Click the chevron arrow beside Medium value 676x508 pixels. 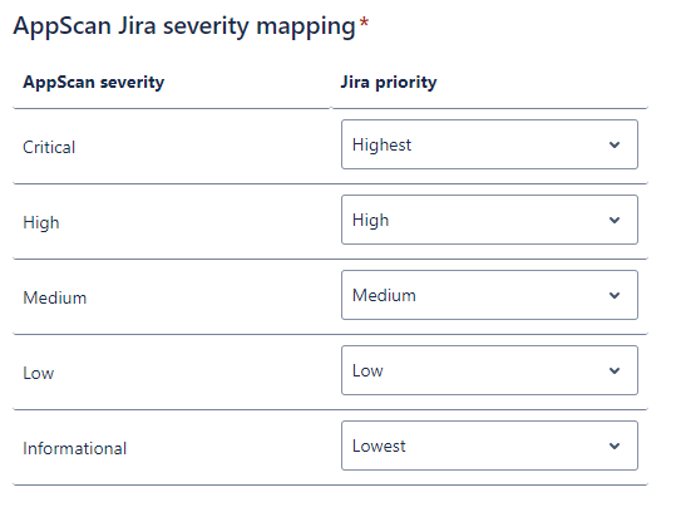[614, 296]
